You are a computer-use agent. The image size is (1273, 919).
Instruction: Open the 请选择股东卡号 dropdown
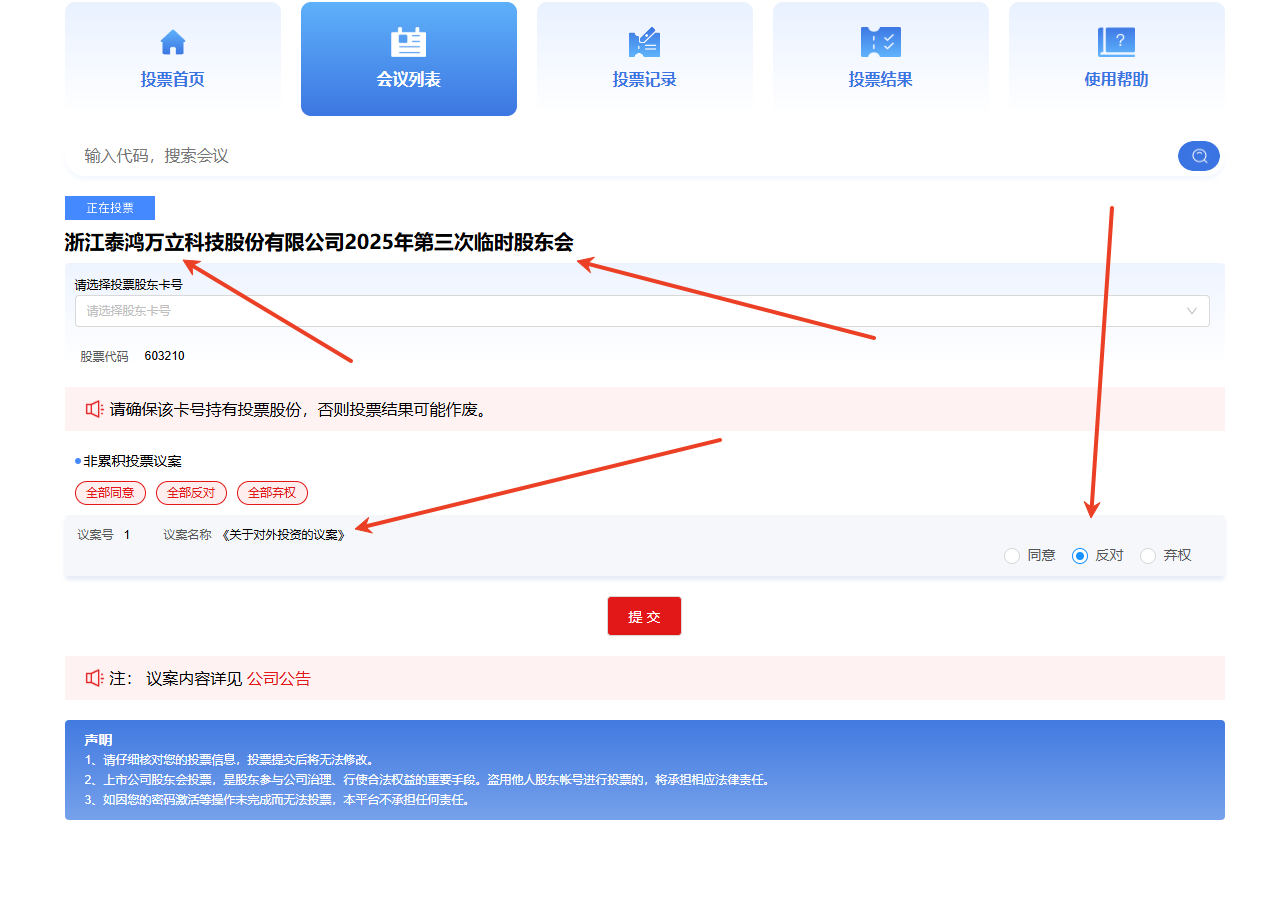click(642, 311)
